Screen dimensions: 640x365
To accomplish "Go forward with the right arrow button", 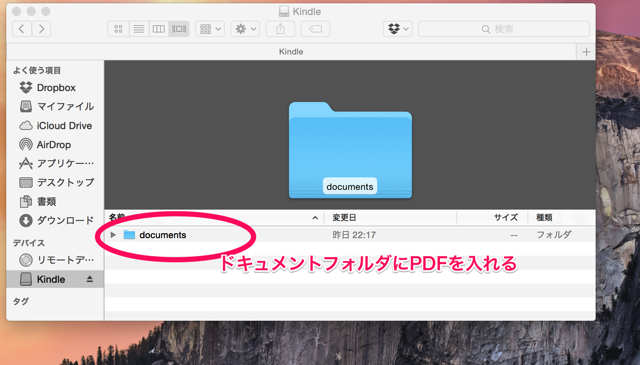I will [41, 29].
